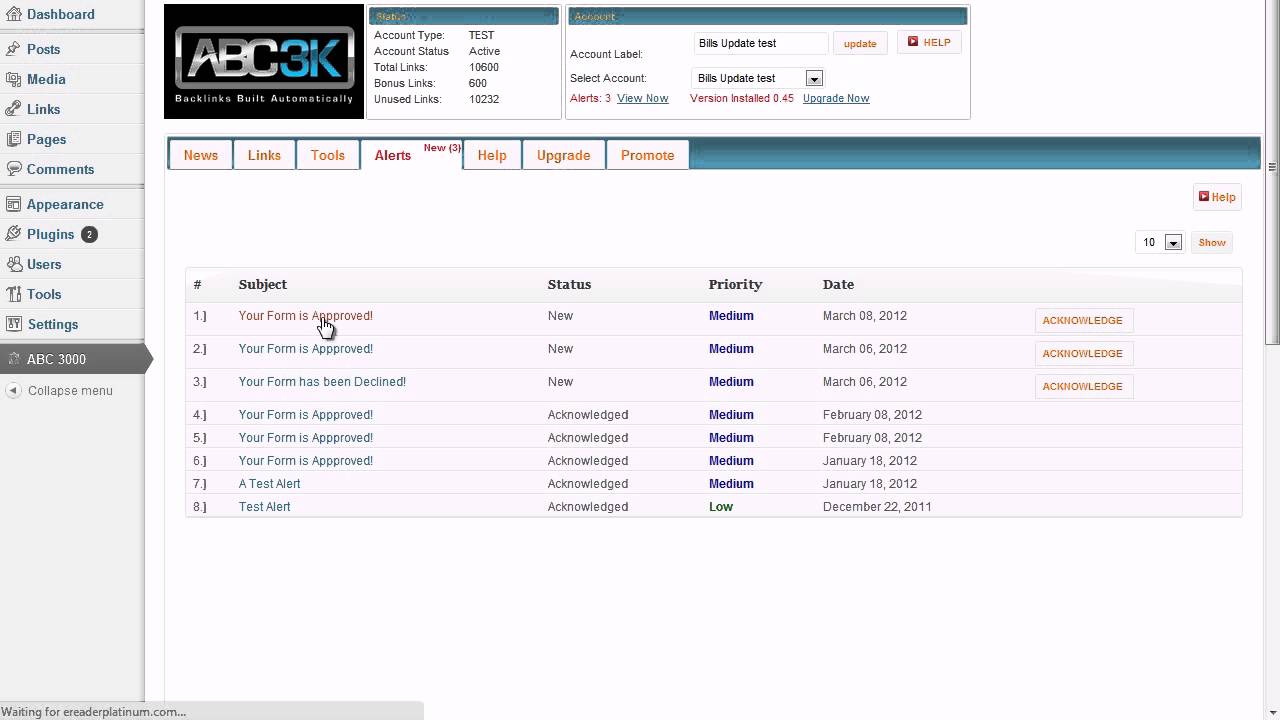Go to the Upgrade tab
Viewport: 1280px width, 720px height.
tap(564, 155)
